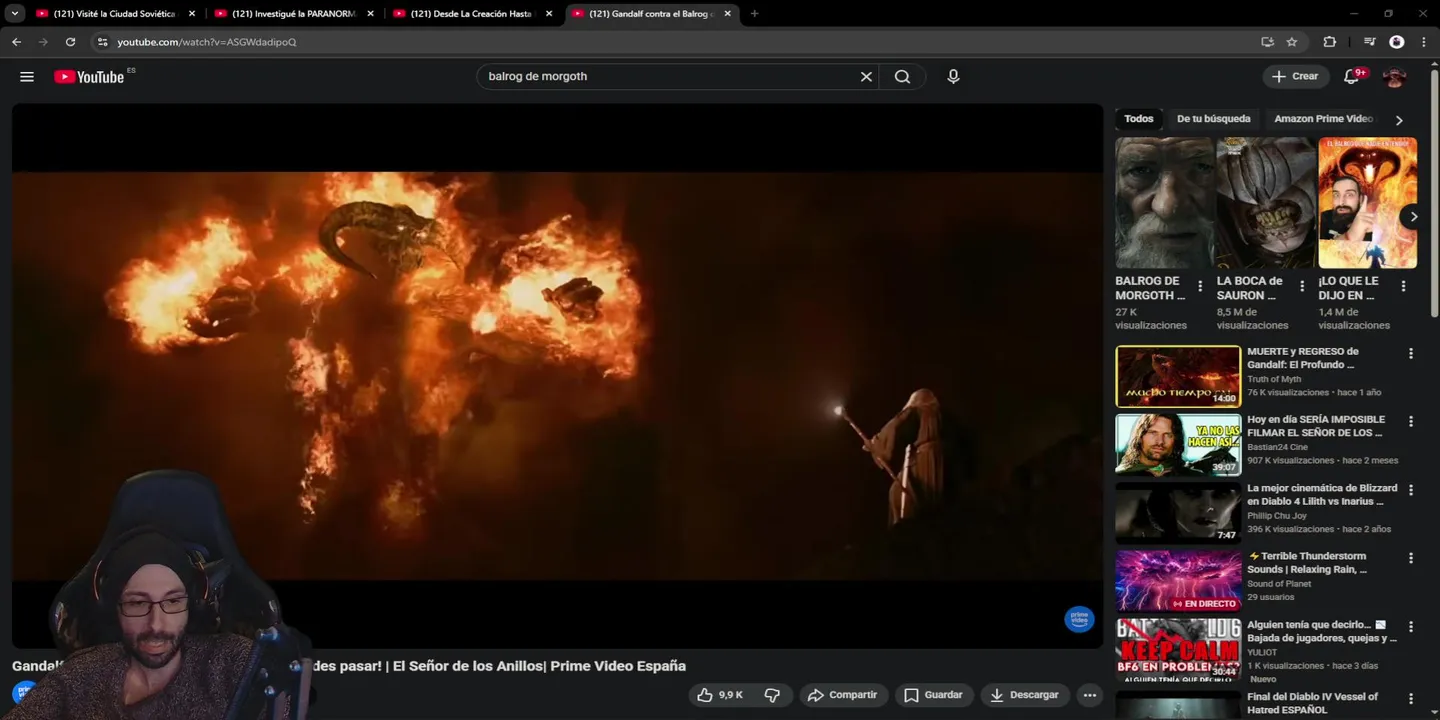The width and height of the screenshot is (1440, 720).
Task: Open options for BALROG DE MORGOTH short
Action: (1200, 287)
